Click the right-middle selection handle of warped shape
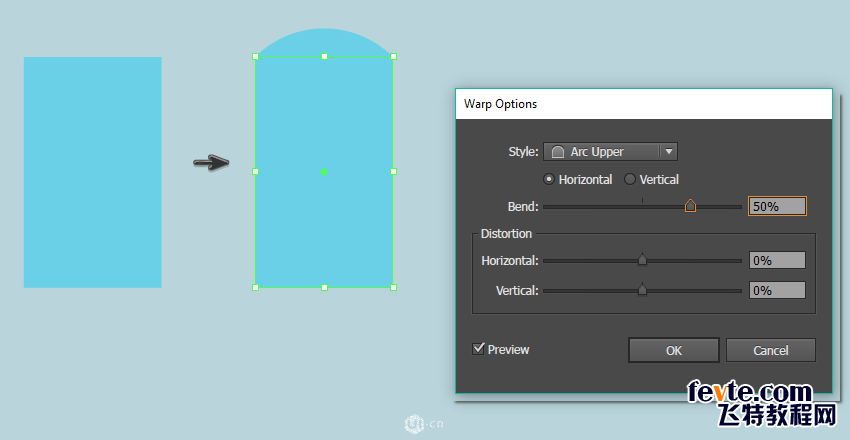The width and height of the screenshot is (850, 440). click(x=394, y=171)
